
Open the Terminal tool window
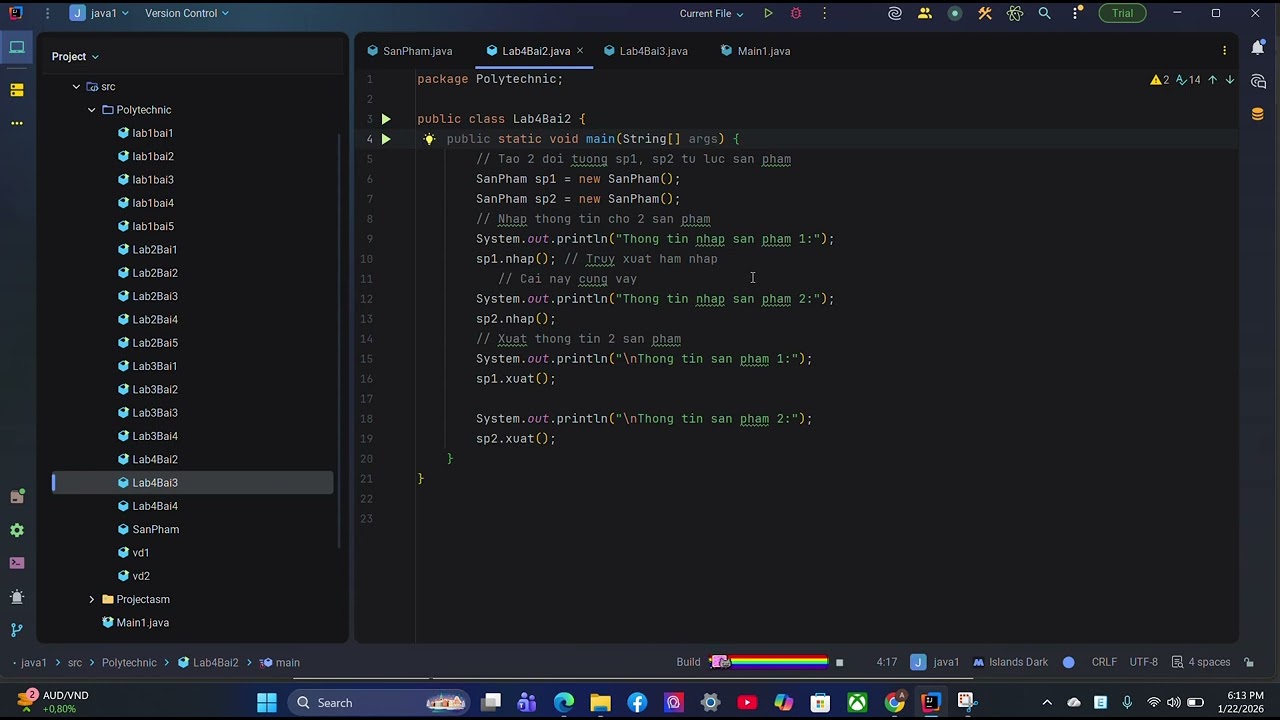click(17, 563)
